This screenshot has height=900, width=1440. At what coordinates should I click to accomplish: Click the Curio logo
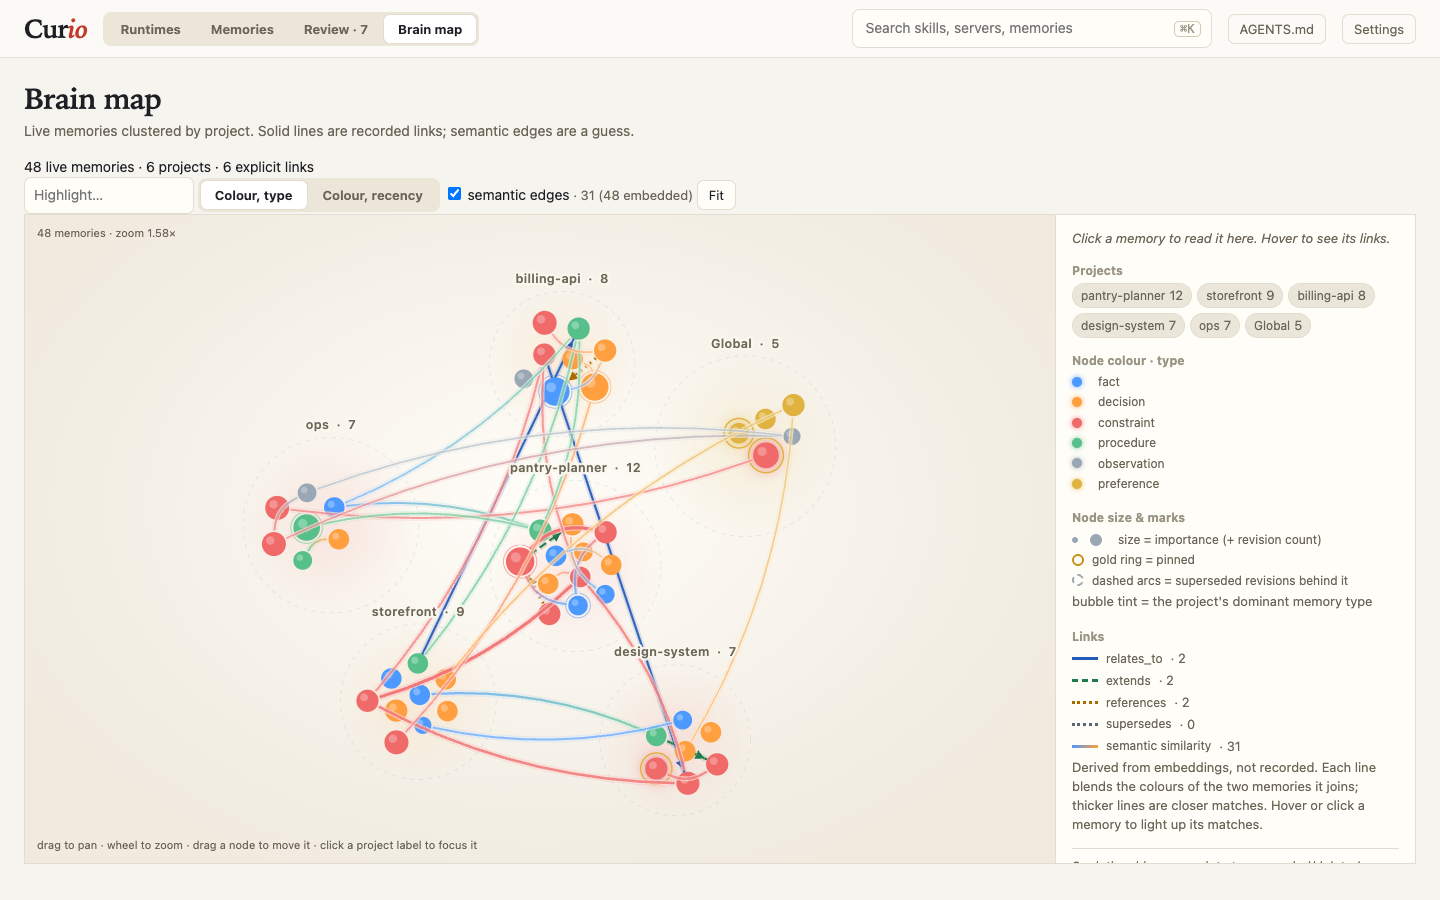click(x=56, y=29)
